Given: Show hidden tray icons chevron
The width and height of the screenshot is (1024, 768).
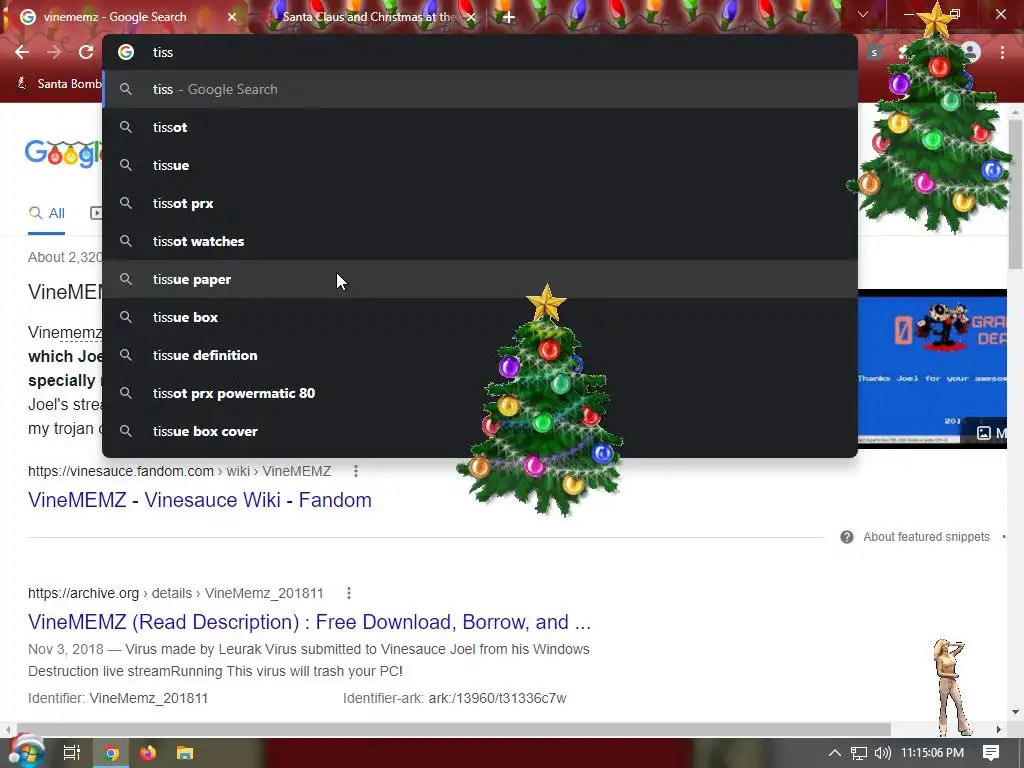Looking at the screenshot, I should tap(835, 753).
